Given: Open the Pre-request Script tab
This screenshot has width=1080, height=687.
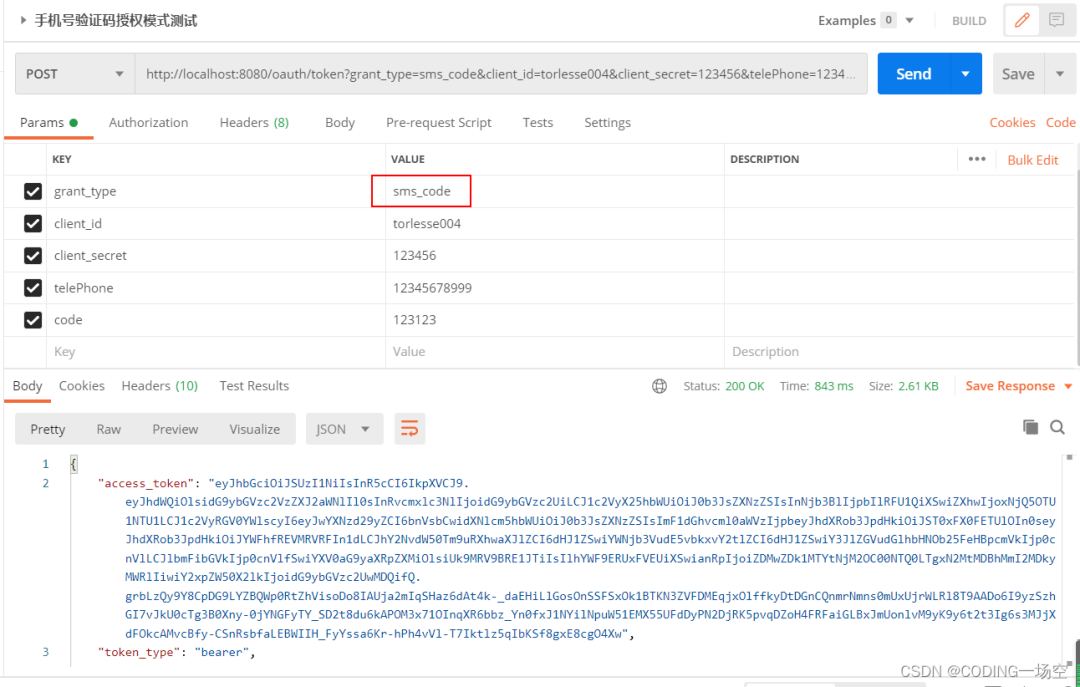Looking at the screenshot, I should [x=439, y=123].
